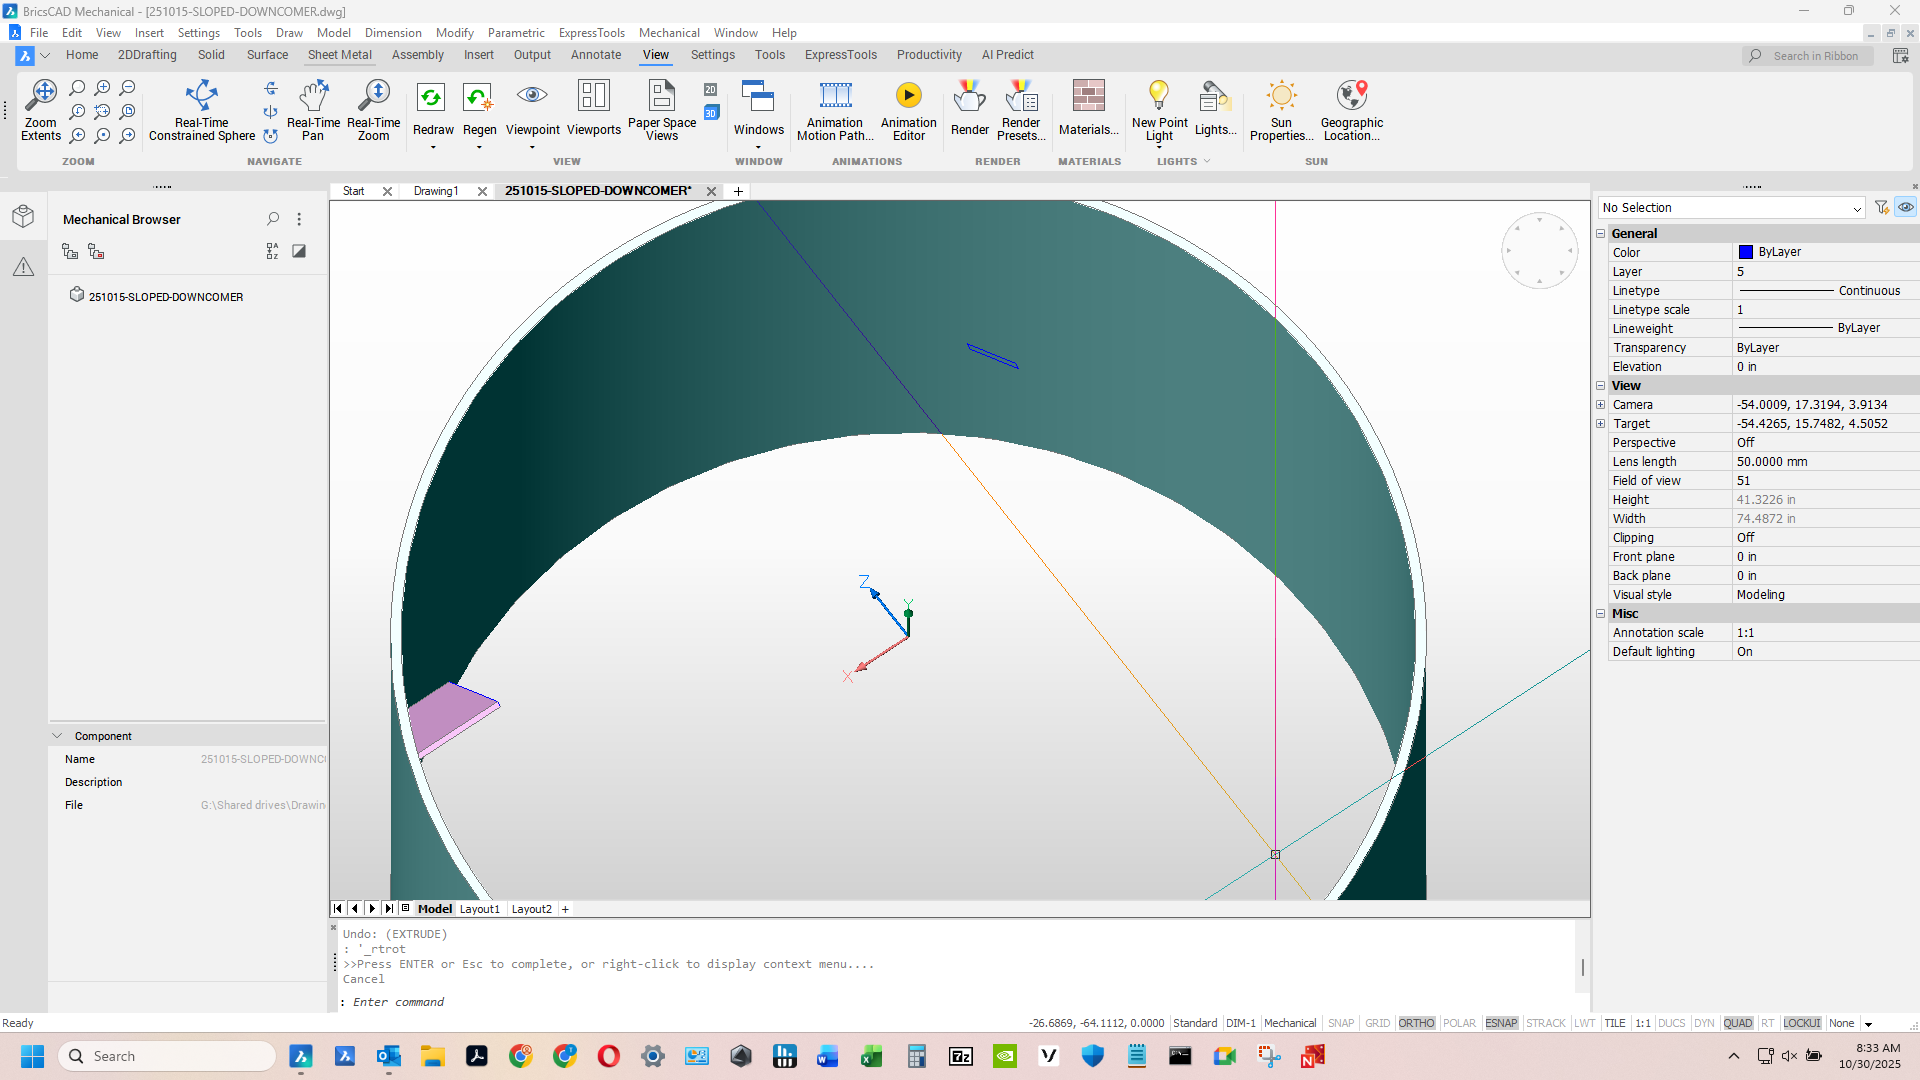1920x1080 pixels.
Task: Collapse the General properties section
Action: tap(1600, 233)
